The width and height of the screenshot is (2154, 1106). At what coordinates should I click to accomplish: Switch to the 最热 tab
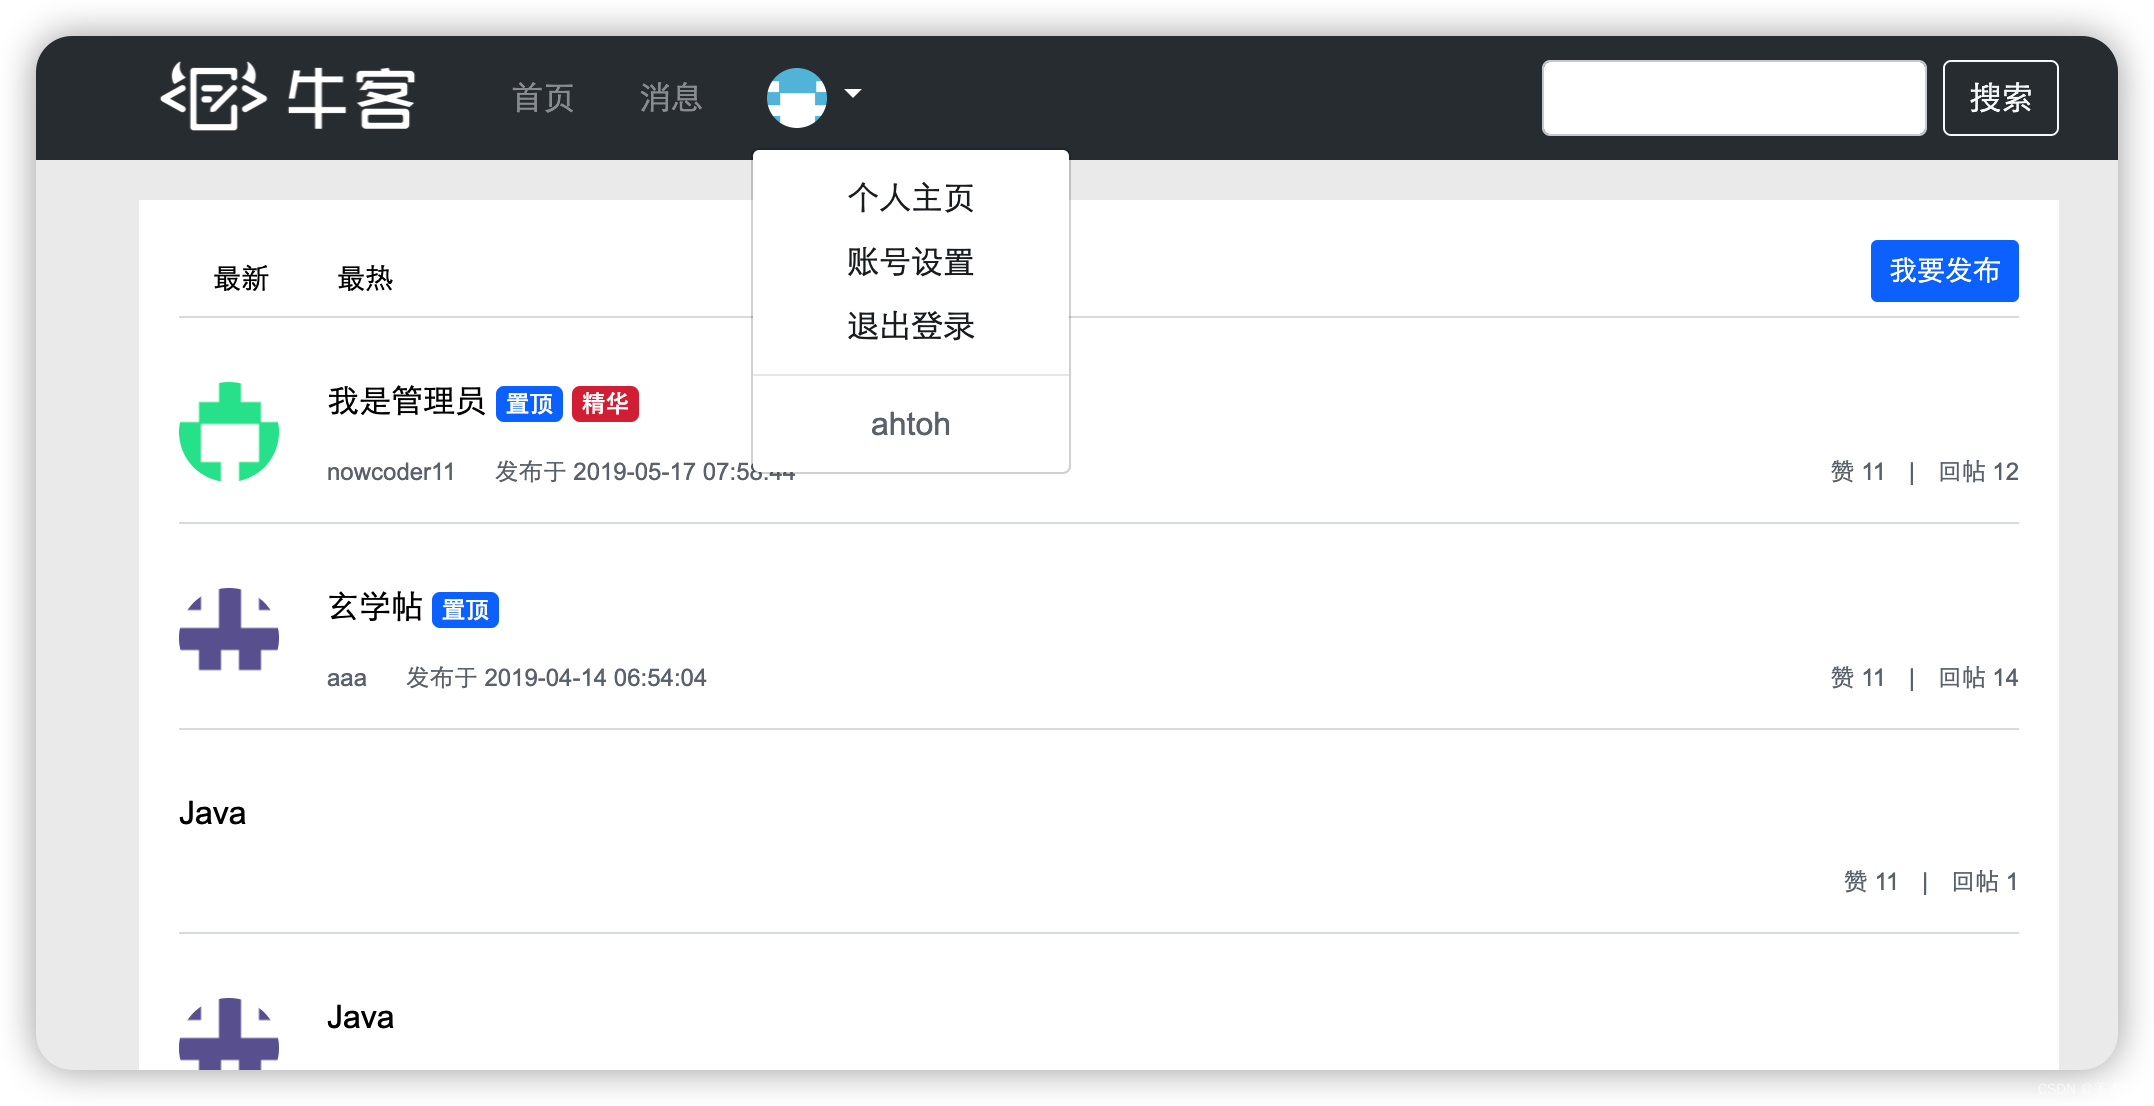click(365, 278)
